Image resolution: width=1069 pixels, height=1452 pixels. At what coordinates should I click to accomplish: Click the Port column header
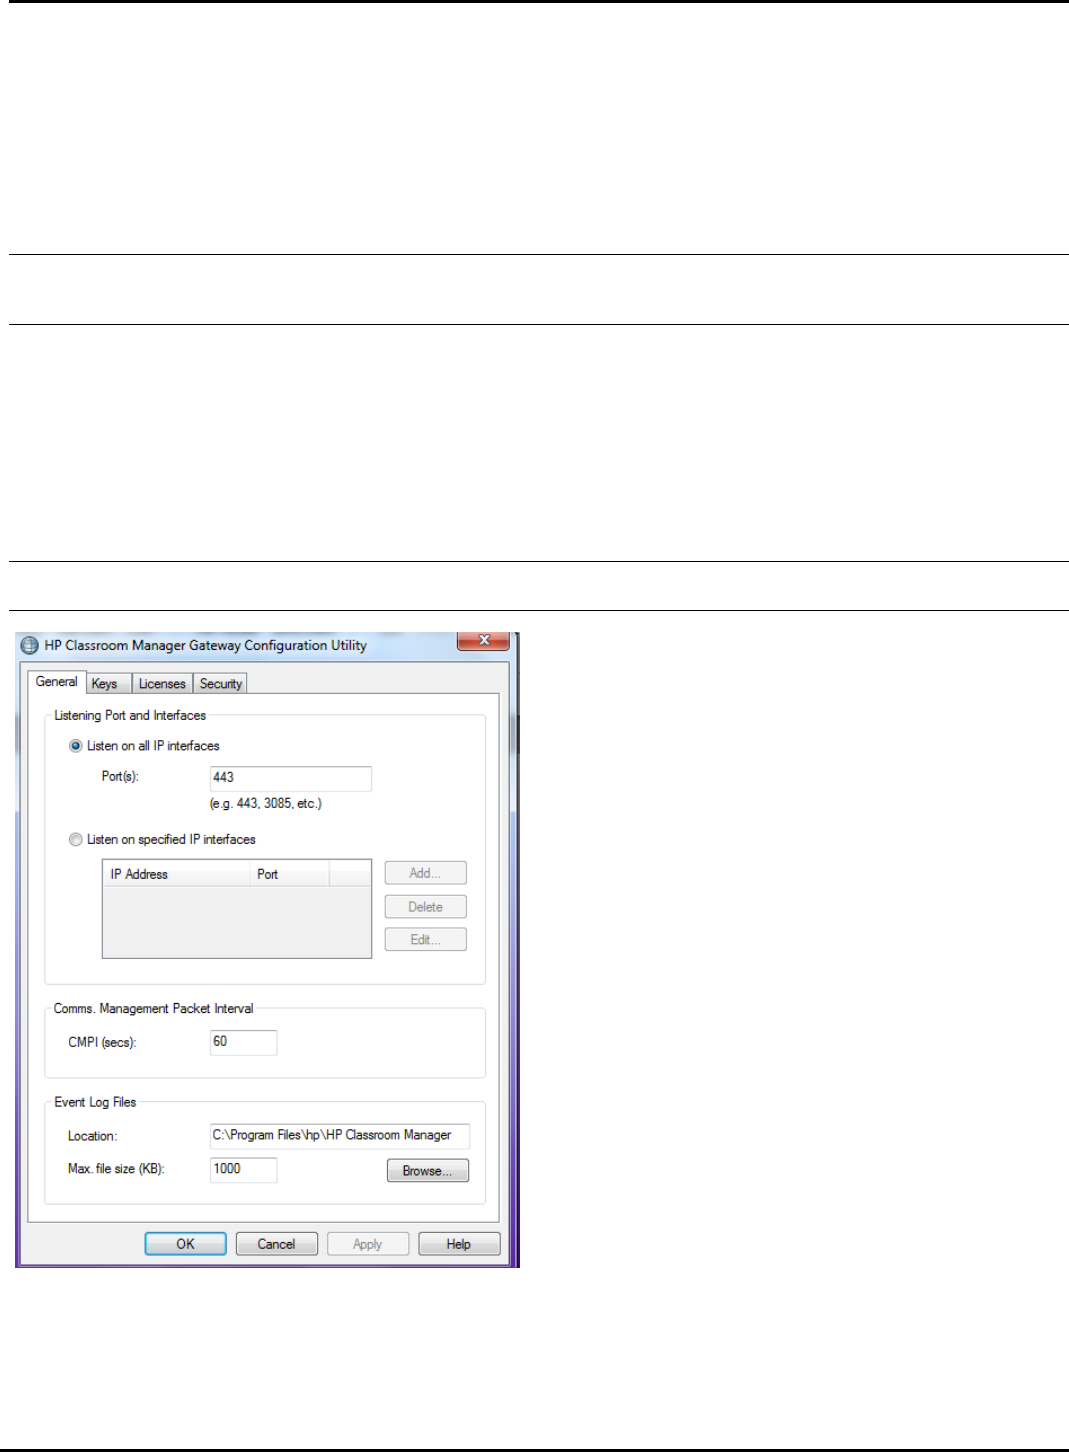tap(290, 874)
